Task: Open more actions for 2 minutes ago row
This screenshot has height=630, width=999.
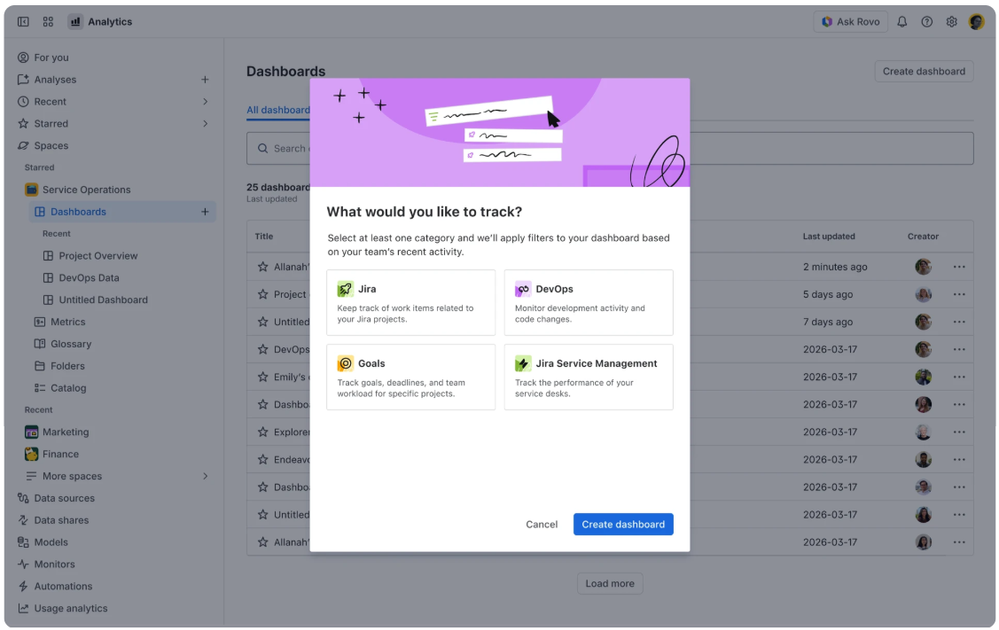Action: click(x=959, y=267)
